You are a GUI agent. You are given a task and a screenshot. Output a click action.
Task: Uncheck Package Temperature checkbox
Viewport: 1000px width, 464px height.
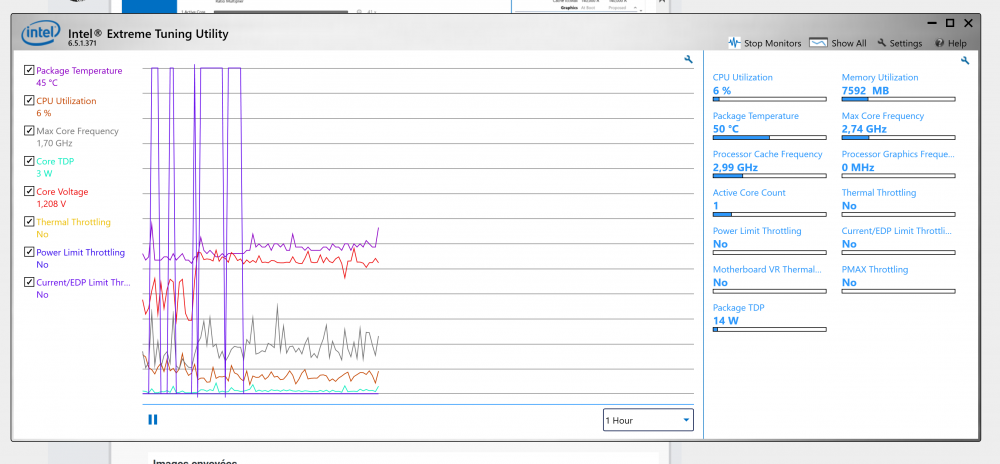pos(29,70)
